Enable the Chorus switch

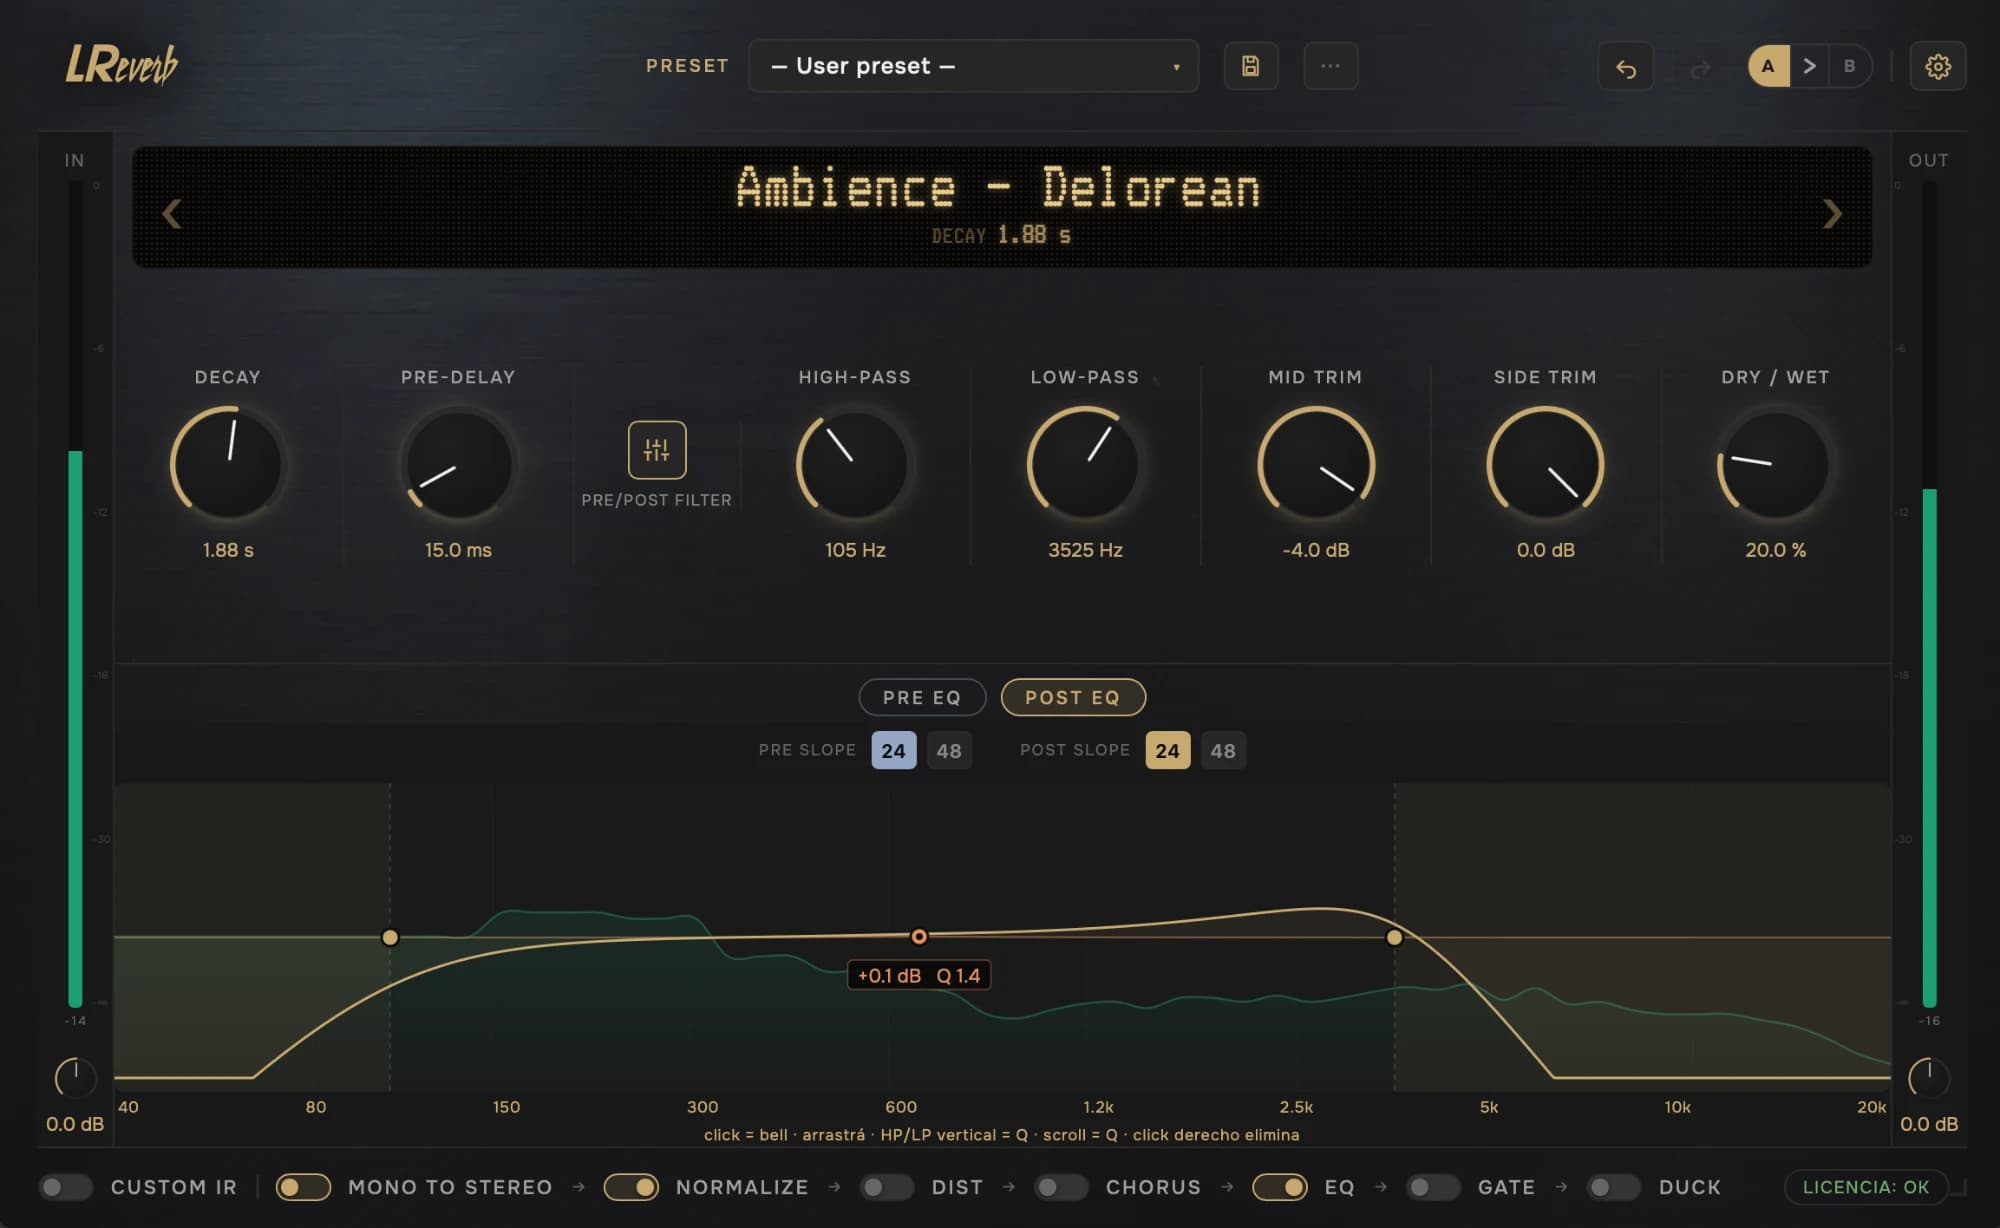1061,1187
